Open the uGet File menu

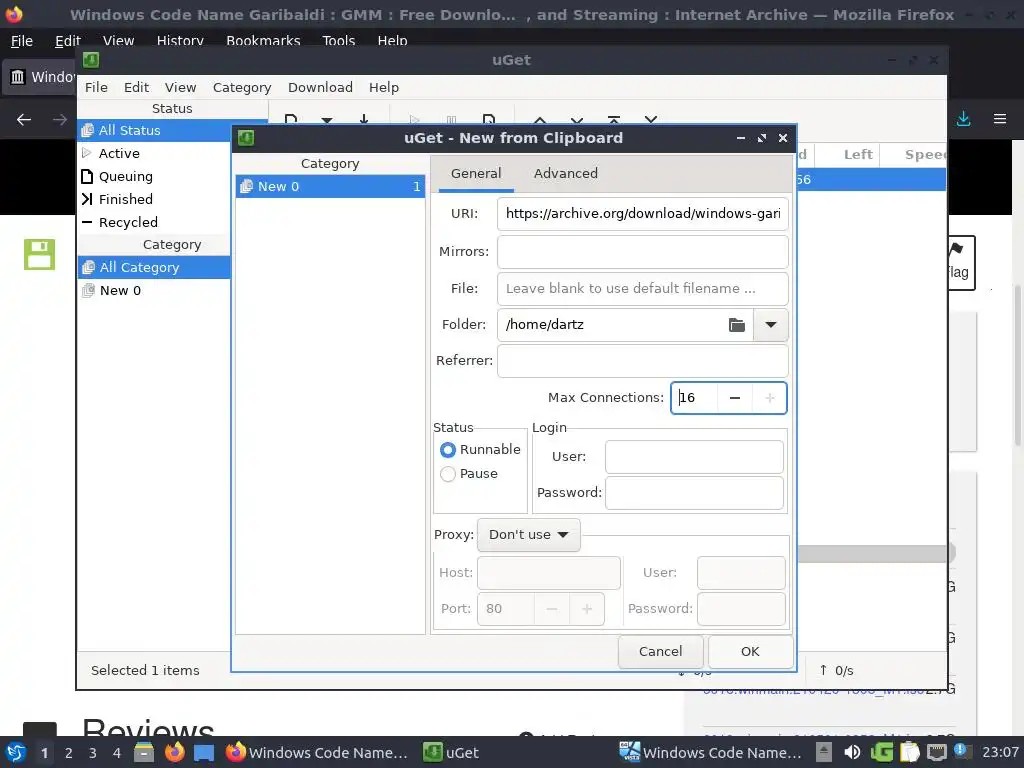[96, 88]
